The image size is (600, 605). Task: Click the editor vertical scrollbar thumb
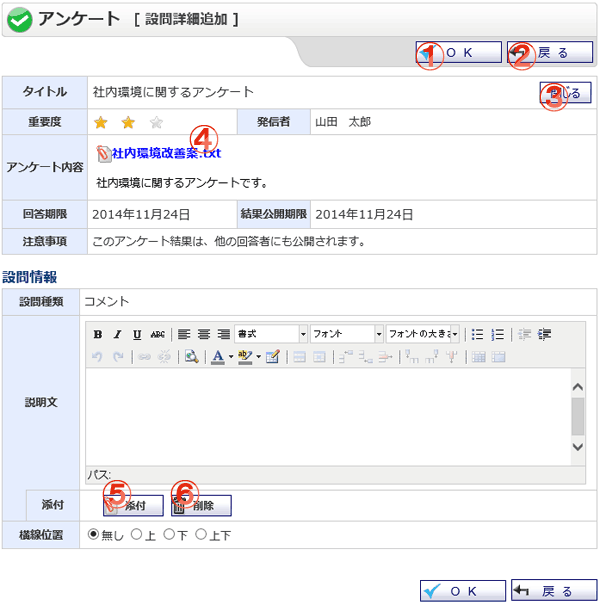coord(578,416)
